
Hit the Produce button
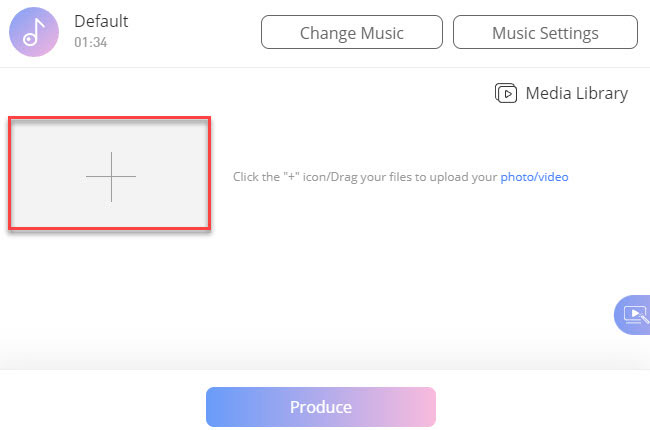point(321,407)
